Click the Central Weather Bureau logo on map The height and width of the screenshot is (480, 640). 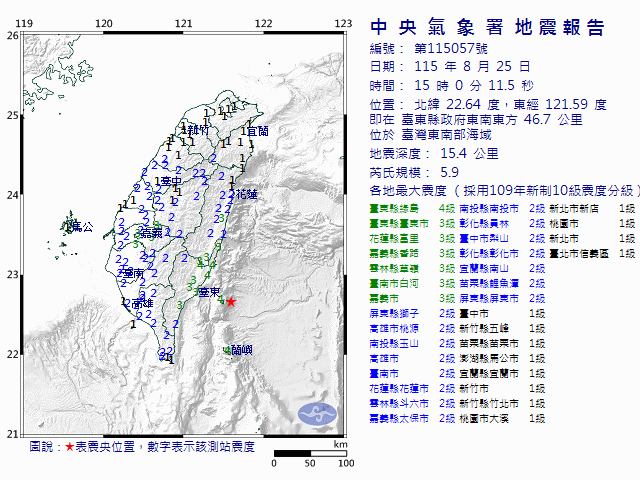click(x=318, y=414)
